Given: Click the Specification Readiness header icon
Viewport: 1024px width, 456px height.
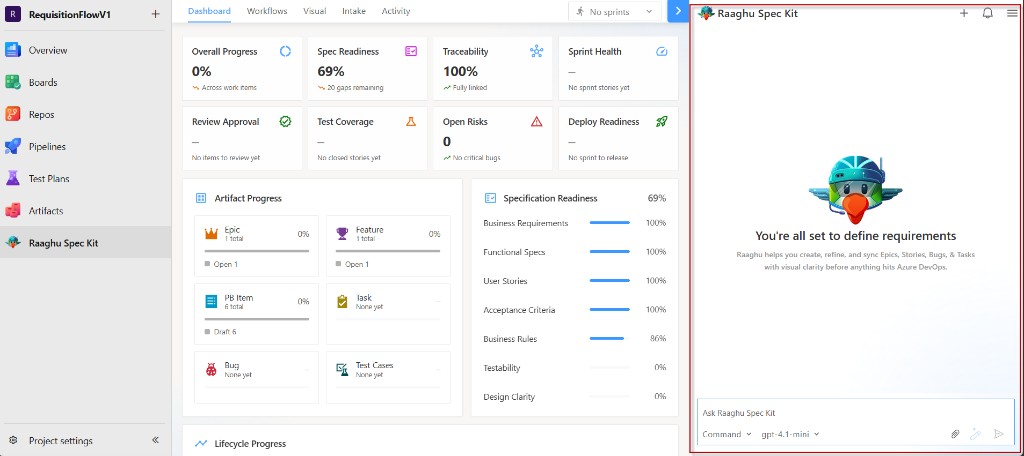Looking at the screenshot, I should tap(490, 198).
